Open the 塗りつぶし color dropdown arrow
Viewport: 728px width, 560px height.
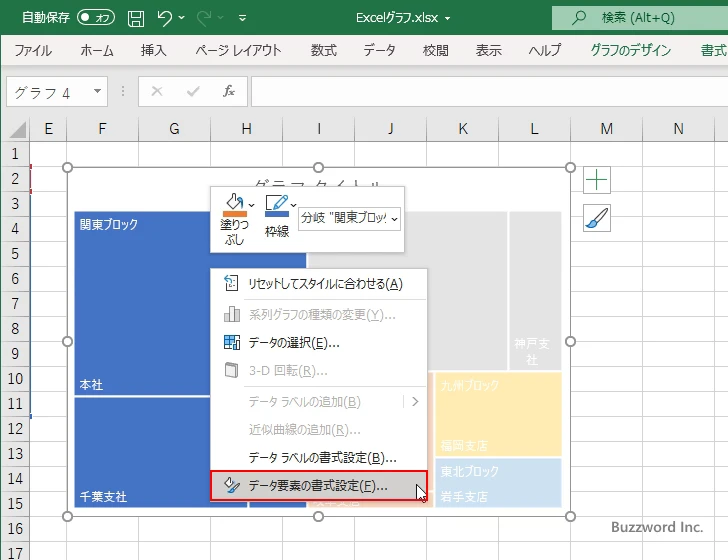[x=251, y=205]
